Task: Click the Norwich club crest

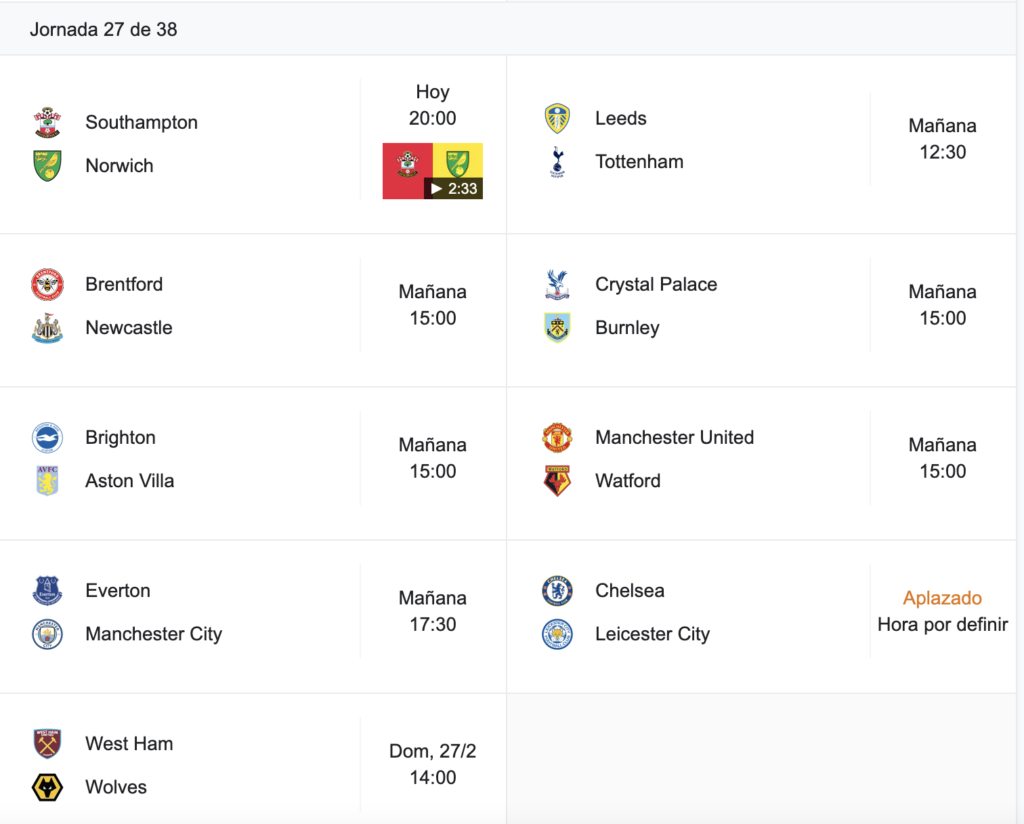Action: click(48, 165)
